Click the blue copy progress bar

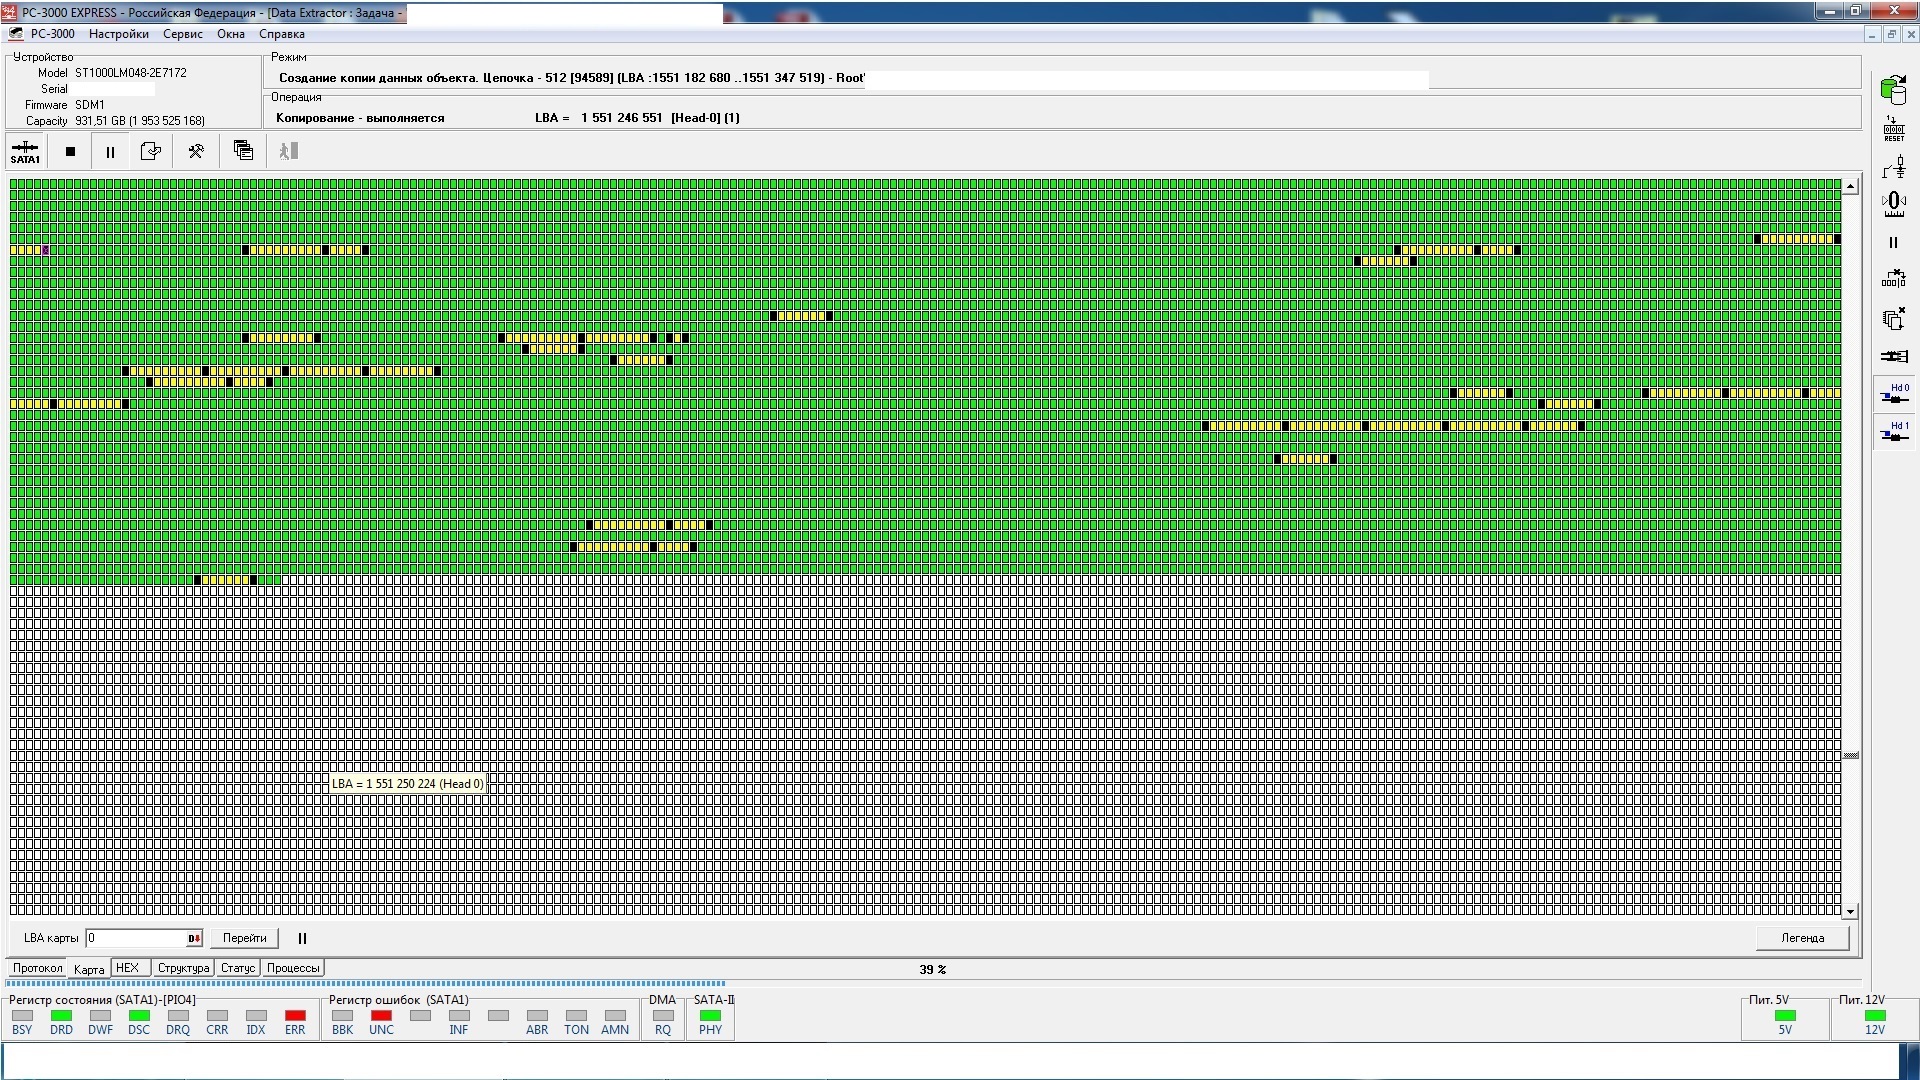click(x=366, y=984)
